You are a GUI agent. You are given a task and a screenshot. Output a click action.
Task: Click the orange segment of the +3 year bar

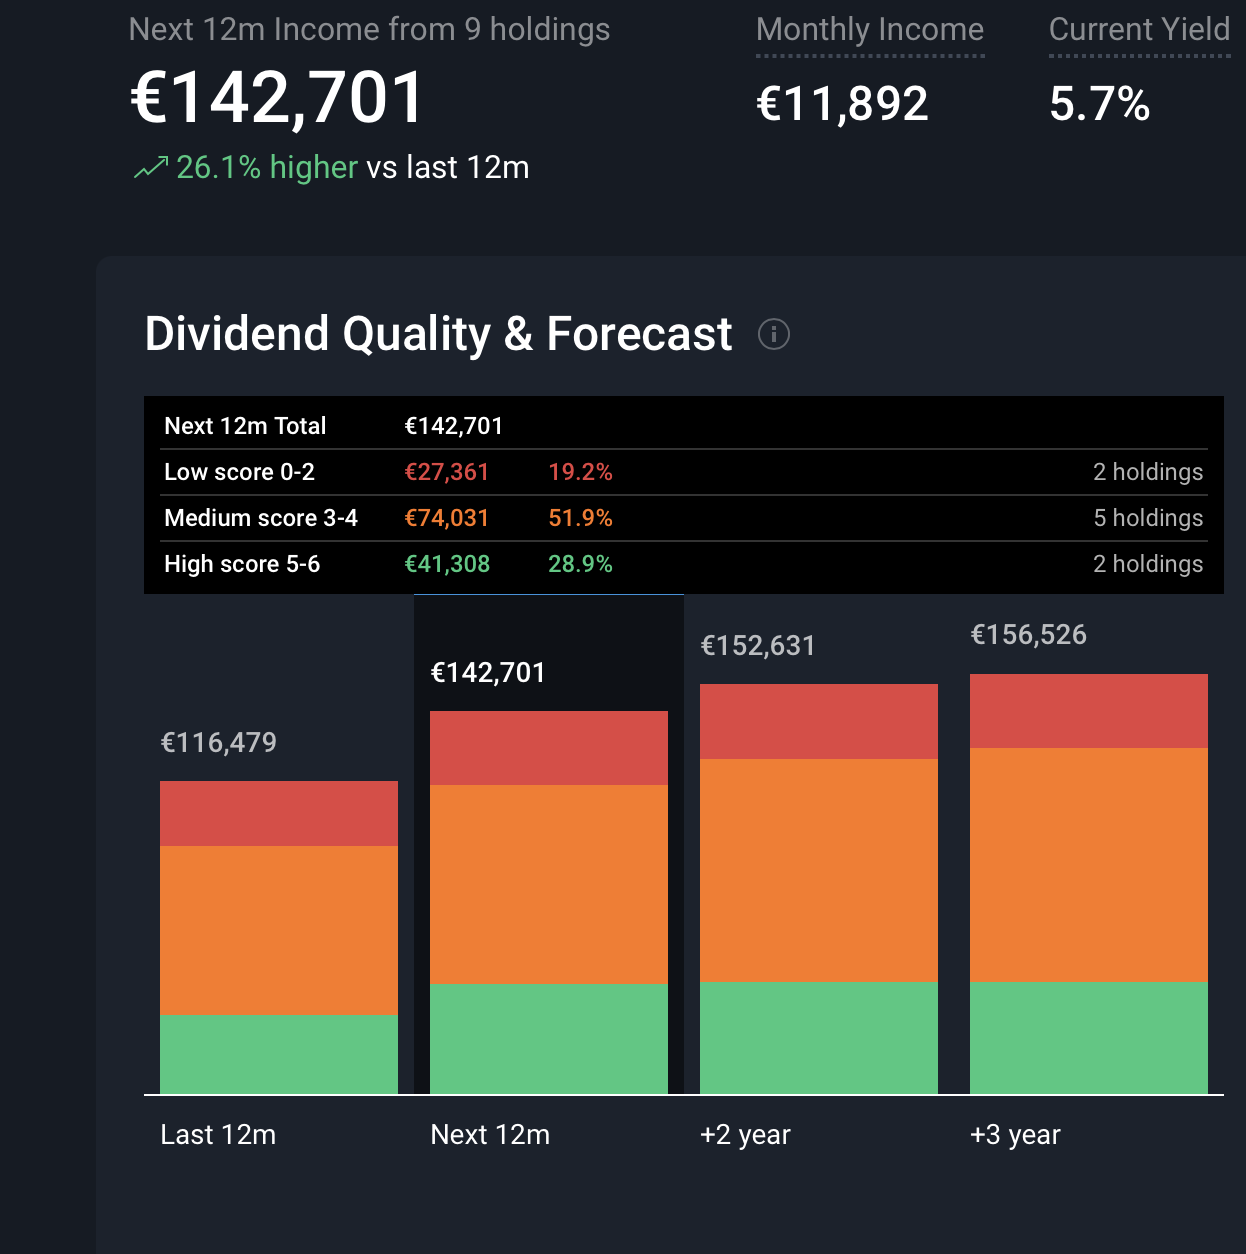(1089, 864)
